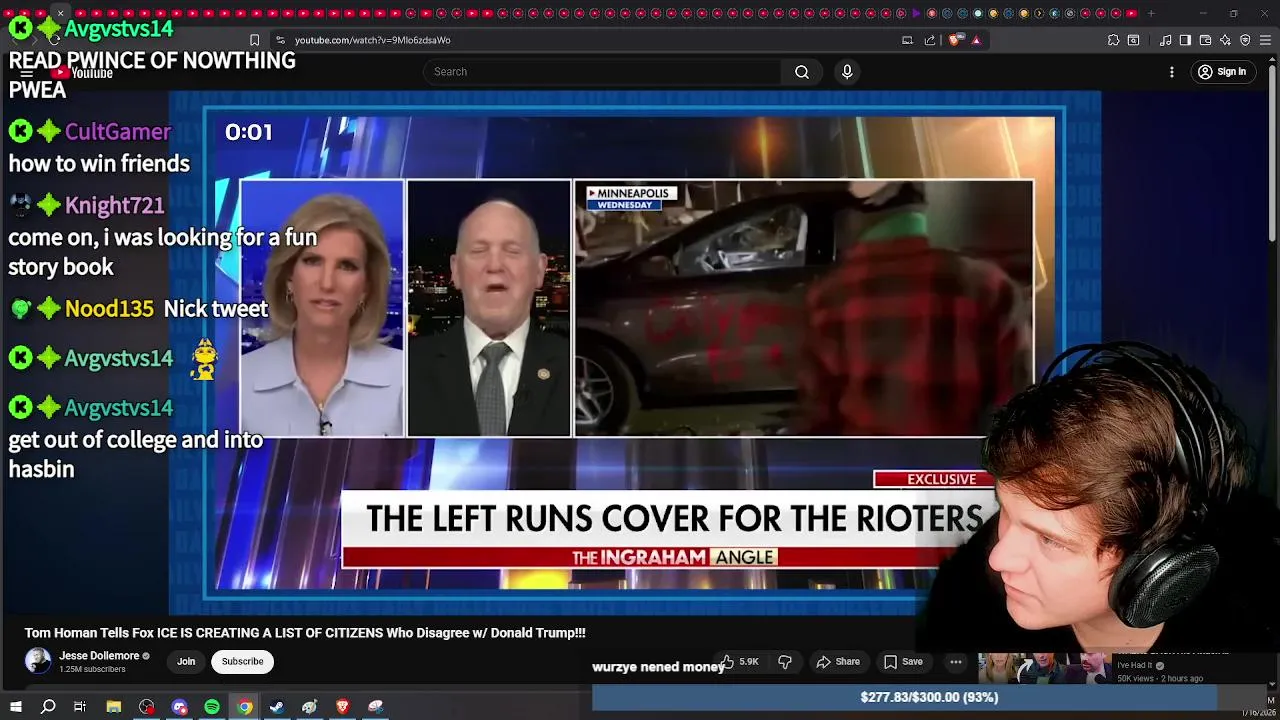Dislike the video
Viewport: 1280px width, 720px height.
[x=785, y=662]
